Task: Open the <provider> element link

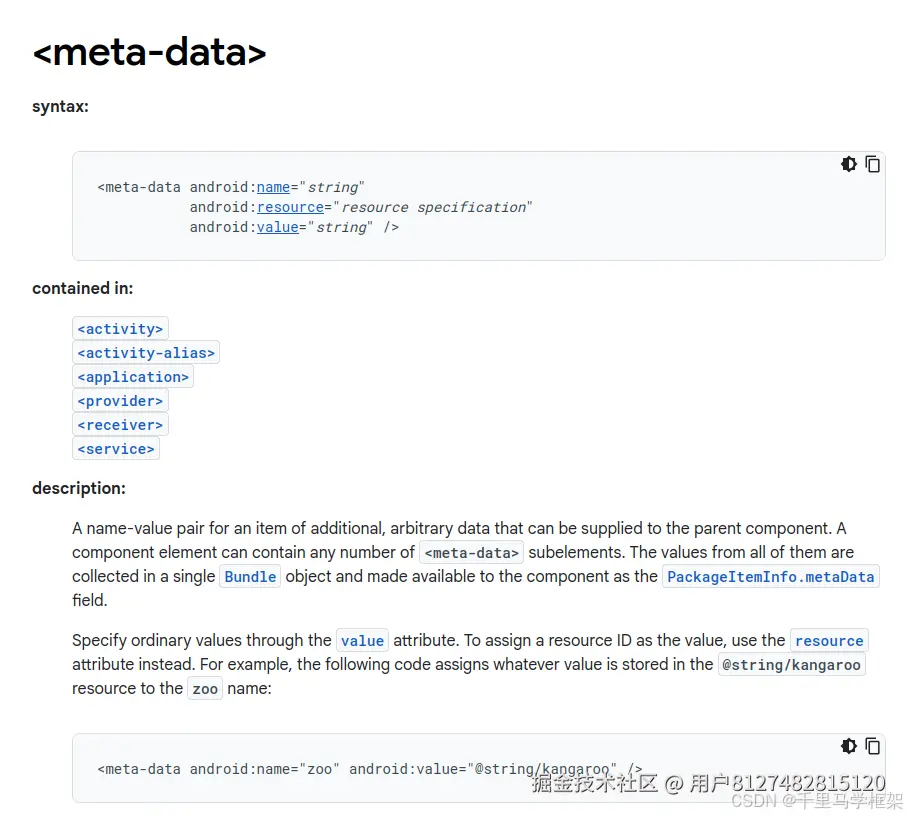Action: coord(120,401)
